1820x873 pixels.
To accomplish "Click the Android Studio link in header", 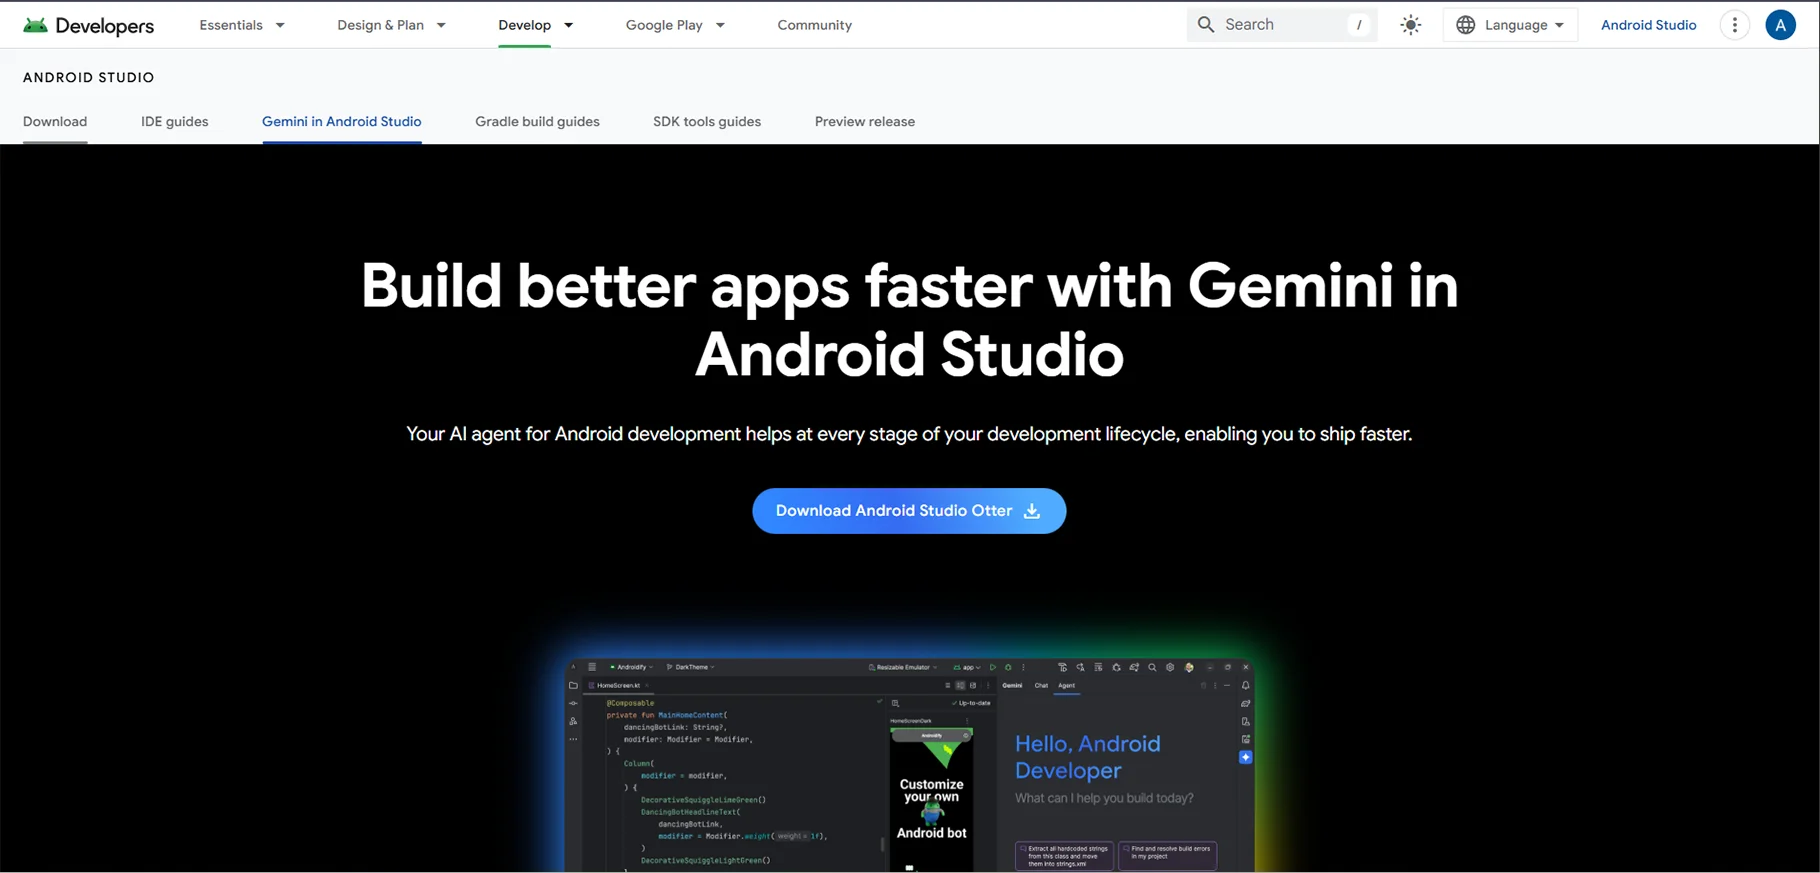I will point(1648,25).
